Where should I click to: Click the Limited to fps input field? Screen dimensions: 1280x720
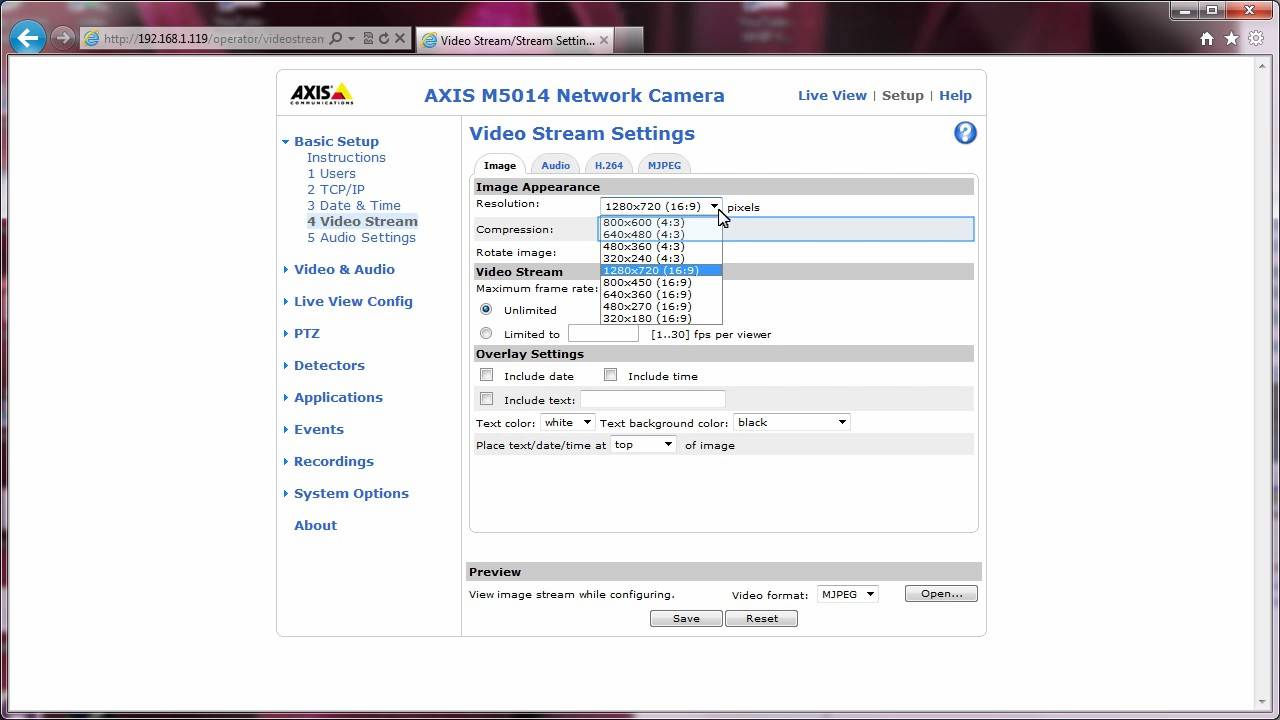click(603, 334)
